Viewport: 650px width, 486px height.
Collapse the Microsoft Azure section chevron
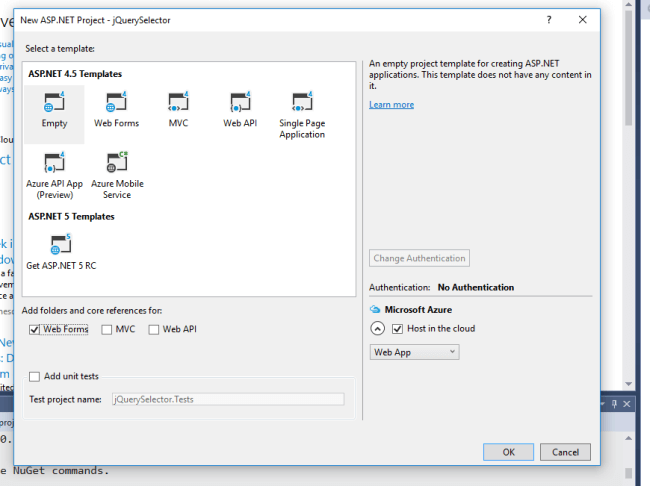pos(377,328)
